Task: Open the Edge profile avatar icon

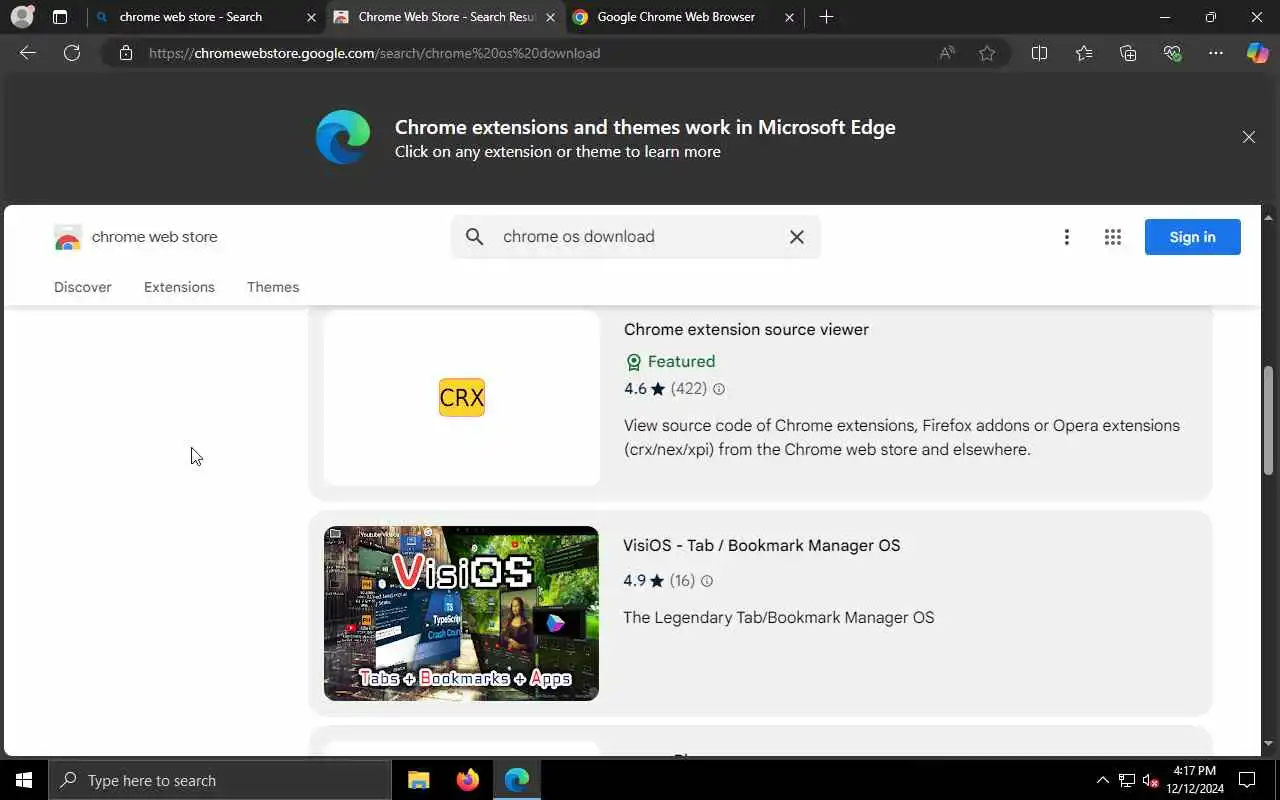Action: tap(22, 17)
